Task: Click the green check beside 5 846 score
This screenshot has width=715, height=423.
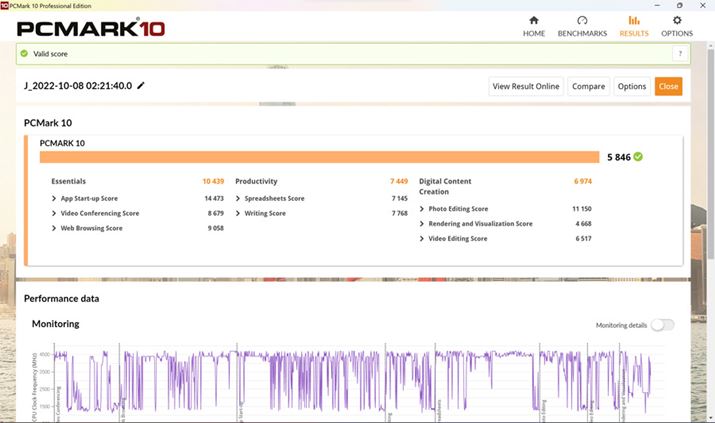Action: point(638,157)
